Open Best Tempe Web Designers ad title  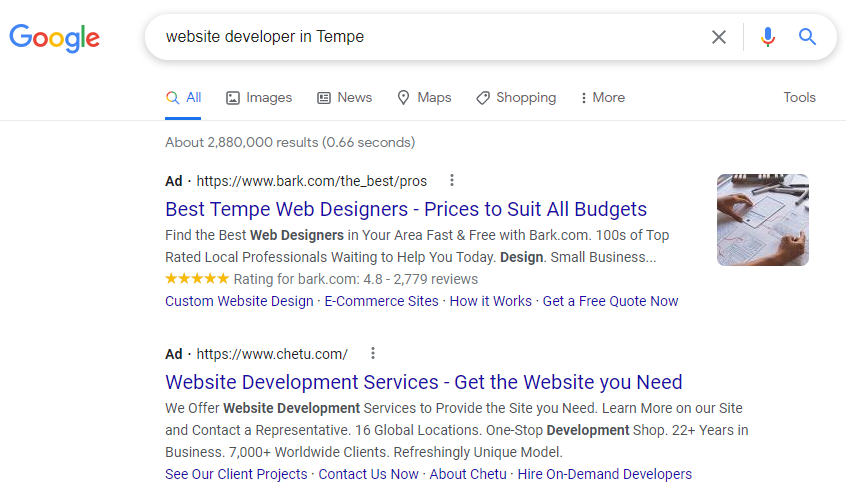[406, 209]
